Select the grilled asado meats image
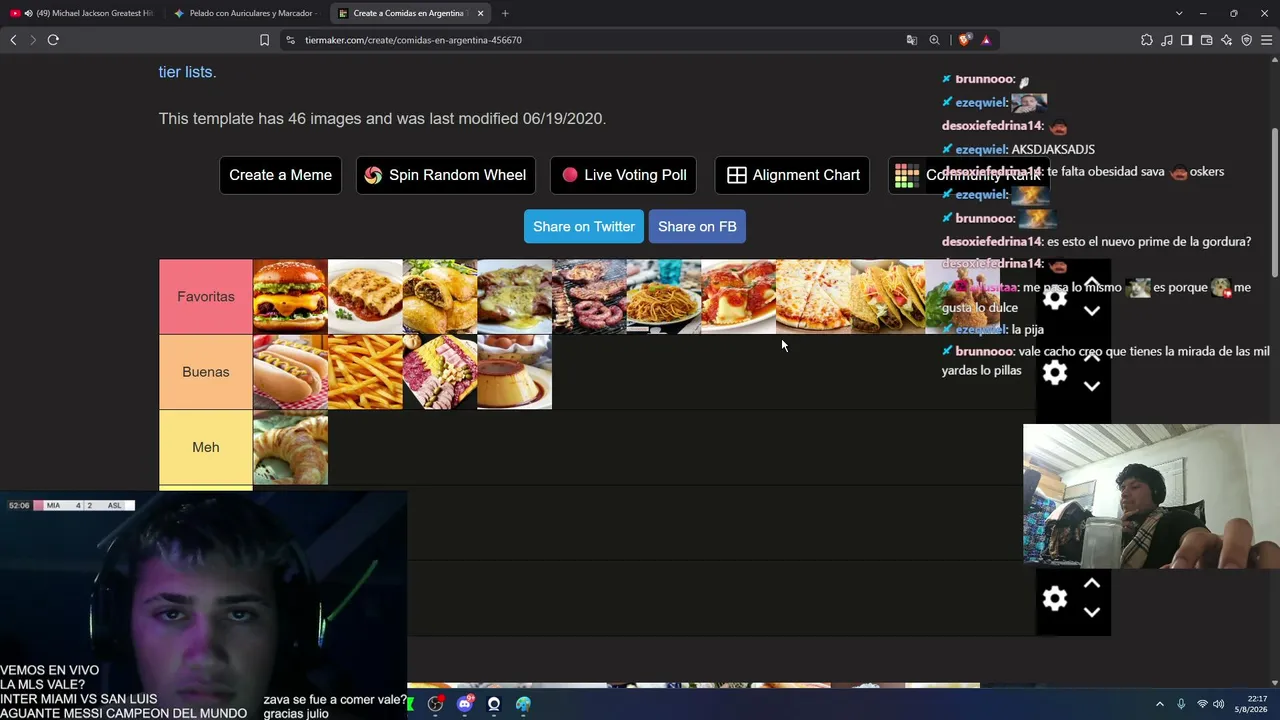1280x720 pixels. [x=589, y=297]
